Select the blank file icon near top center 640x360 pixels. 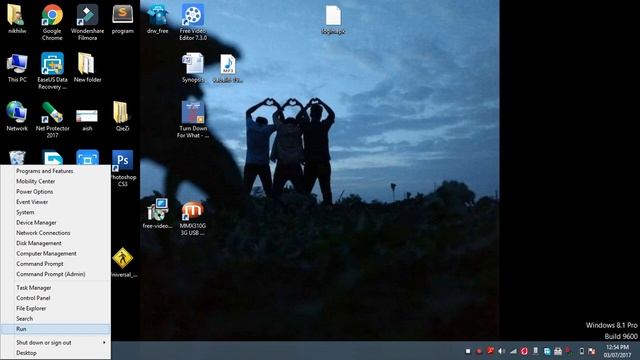coord(333,19)
